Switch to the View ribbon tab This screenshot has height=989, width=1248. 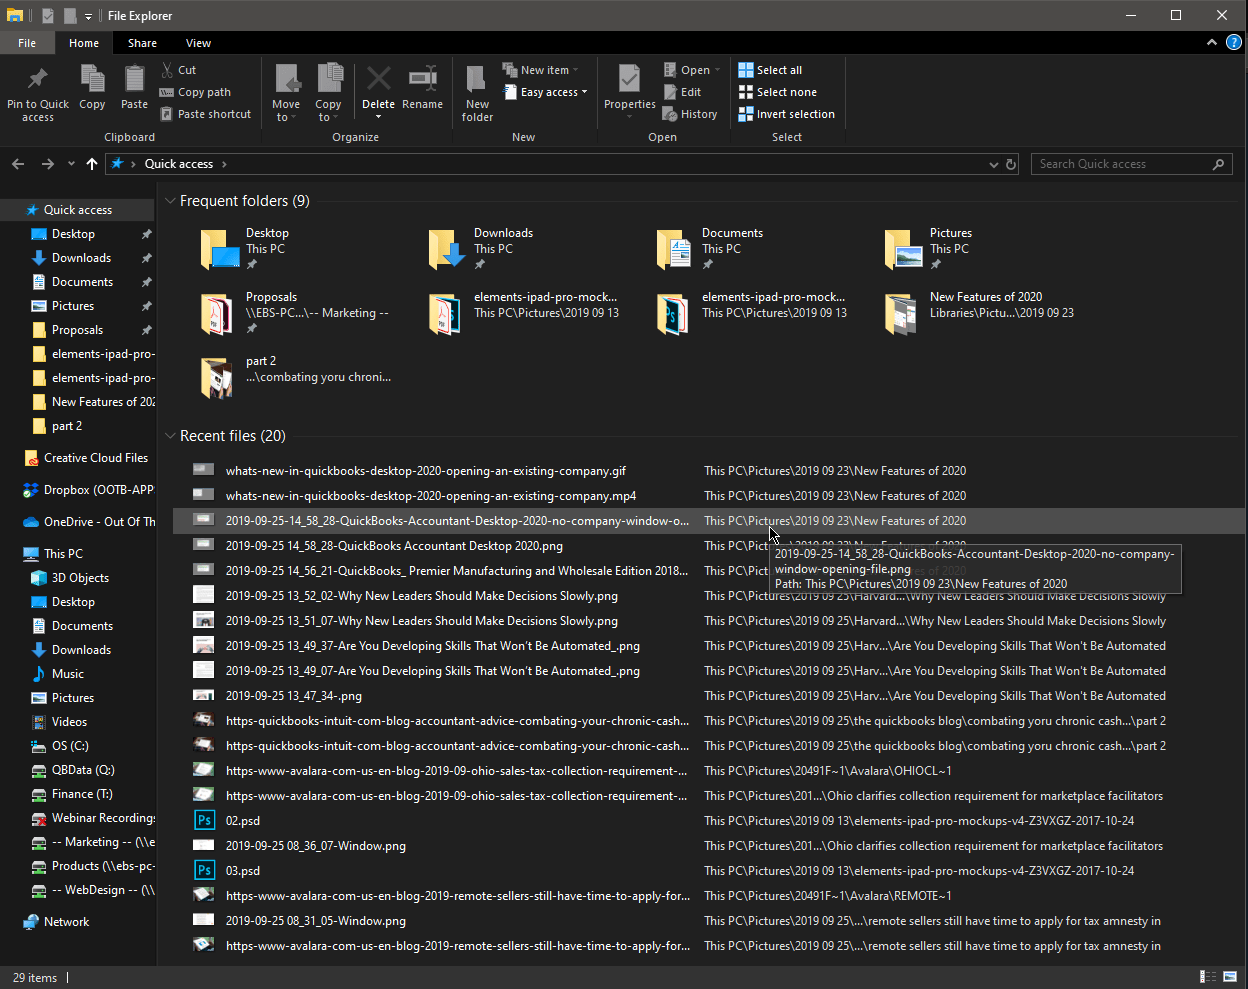(x=198, y=43)
